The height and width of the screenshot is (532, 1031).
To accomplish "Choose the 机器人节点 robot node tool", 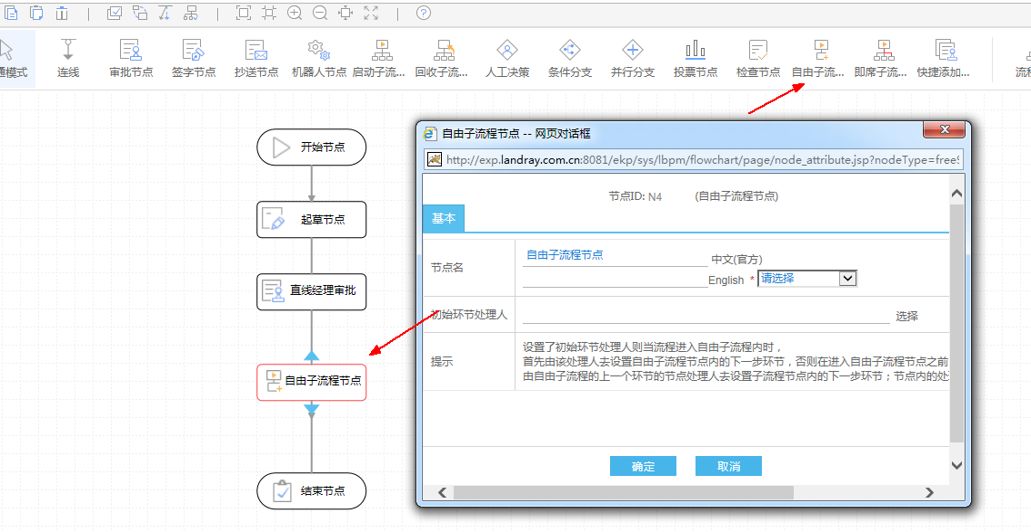I will pyautogui.click(x=319, y=58).
